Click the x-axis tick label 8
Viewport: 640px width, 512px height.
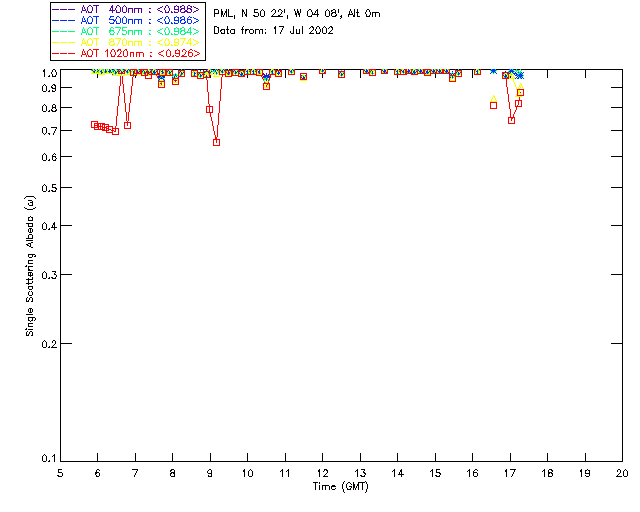coord(173,473)
